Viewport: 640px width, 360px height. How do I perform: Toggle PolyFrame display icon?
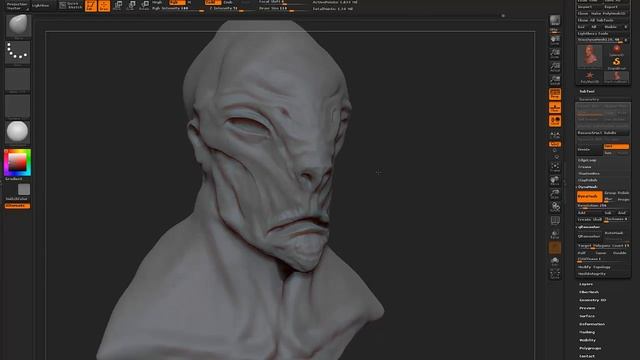(555, 221)
